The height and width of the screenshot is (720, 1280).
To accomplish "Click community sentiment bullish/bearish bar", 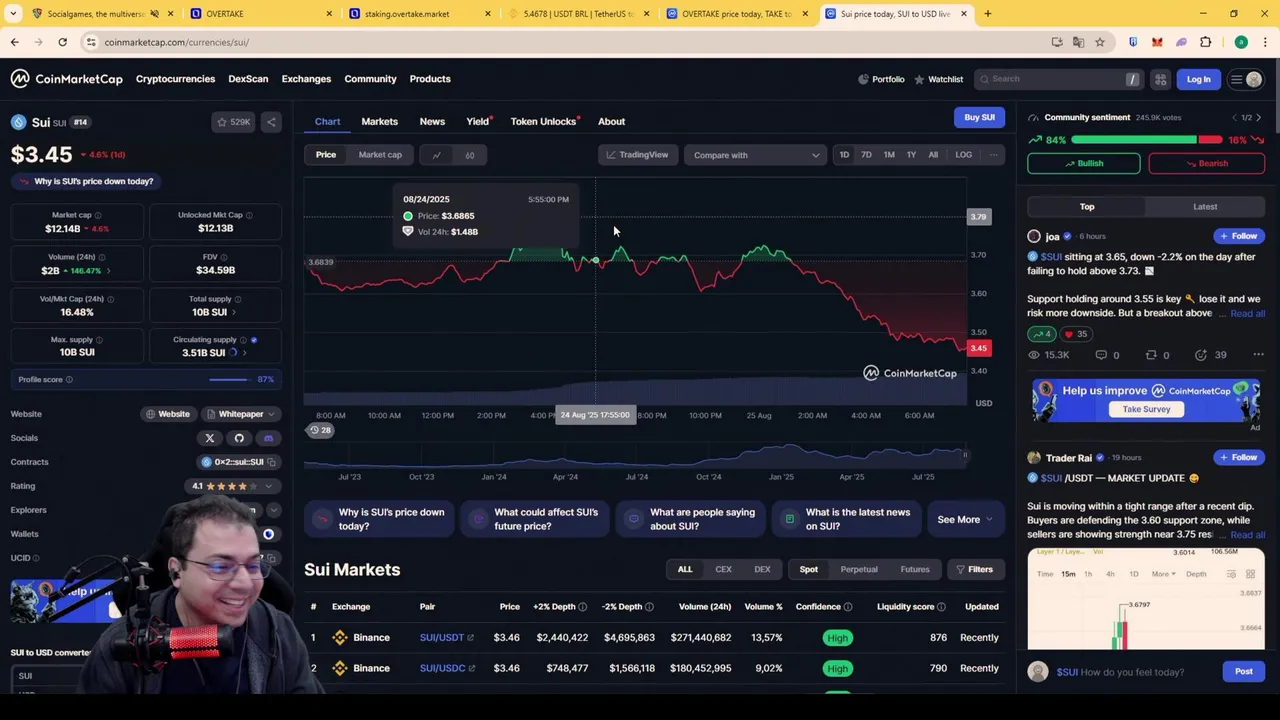I will (x=1146, y=140).
